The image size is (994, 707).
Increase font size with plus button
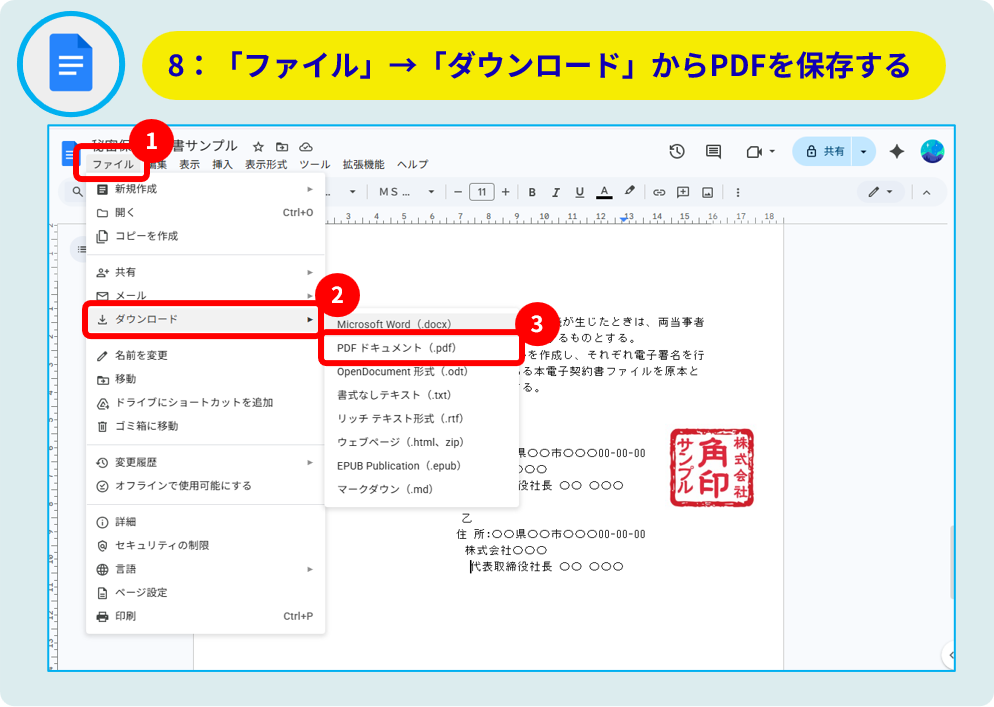tap(505, 192)
